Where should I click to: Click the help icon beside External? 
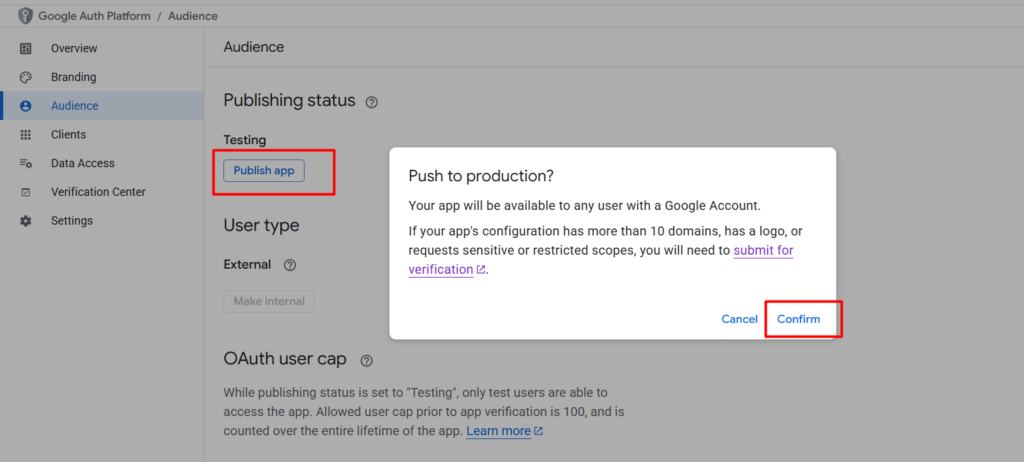point(290,265)
